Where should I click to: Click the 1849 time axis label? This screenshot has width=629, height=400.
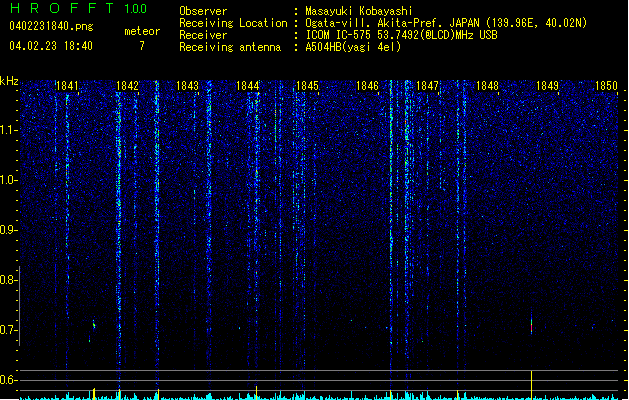547,86
